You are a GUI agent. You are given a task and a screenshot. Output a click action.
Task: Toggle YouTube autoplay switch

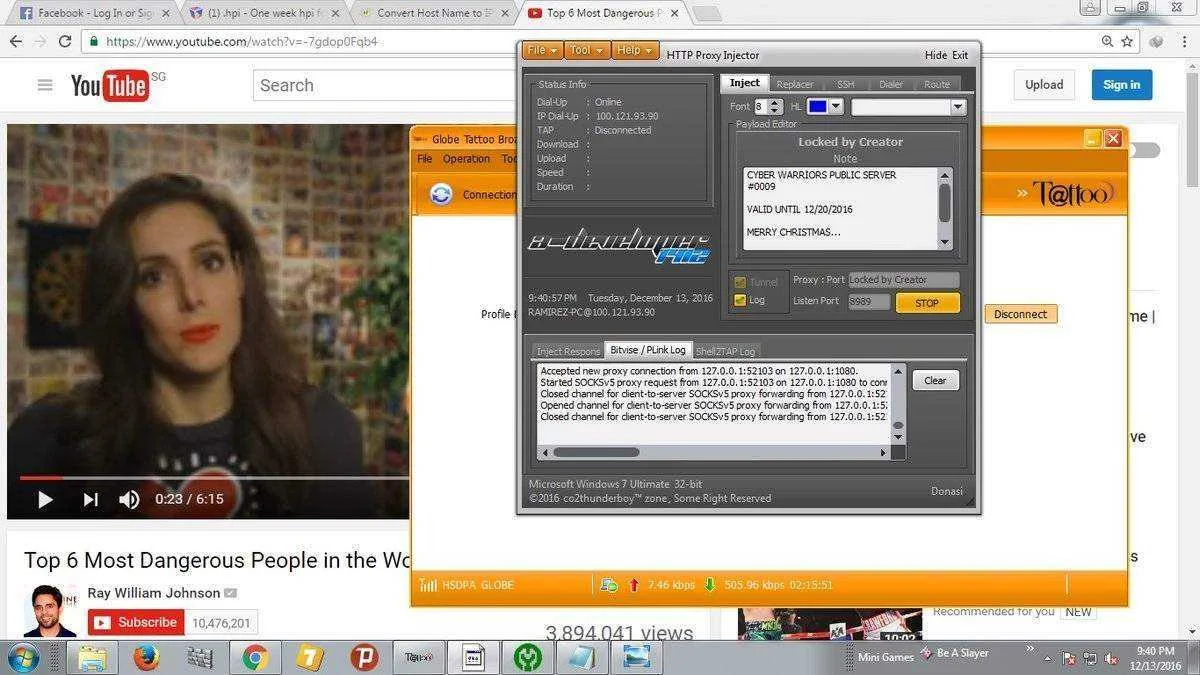pos(1145,151)
